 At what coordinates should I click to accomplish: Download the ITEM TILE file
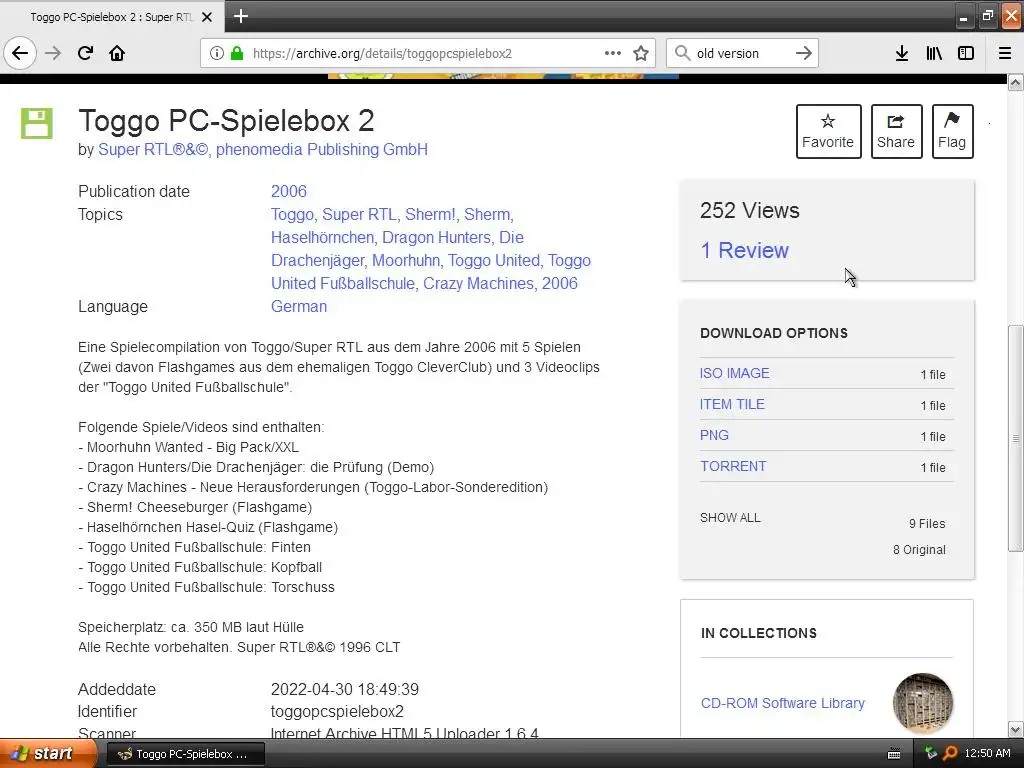[x=732, y=404]
